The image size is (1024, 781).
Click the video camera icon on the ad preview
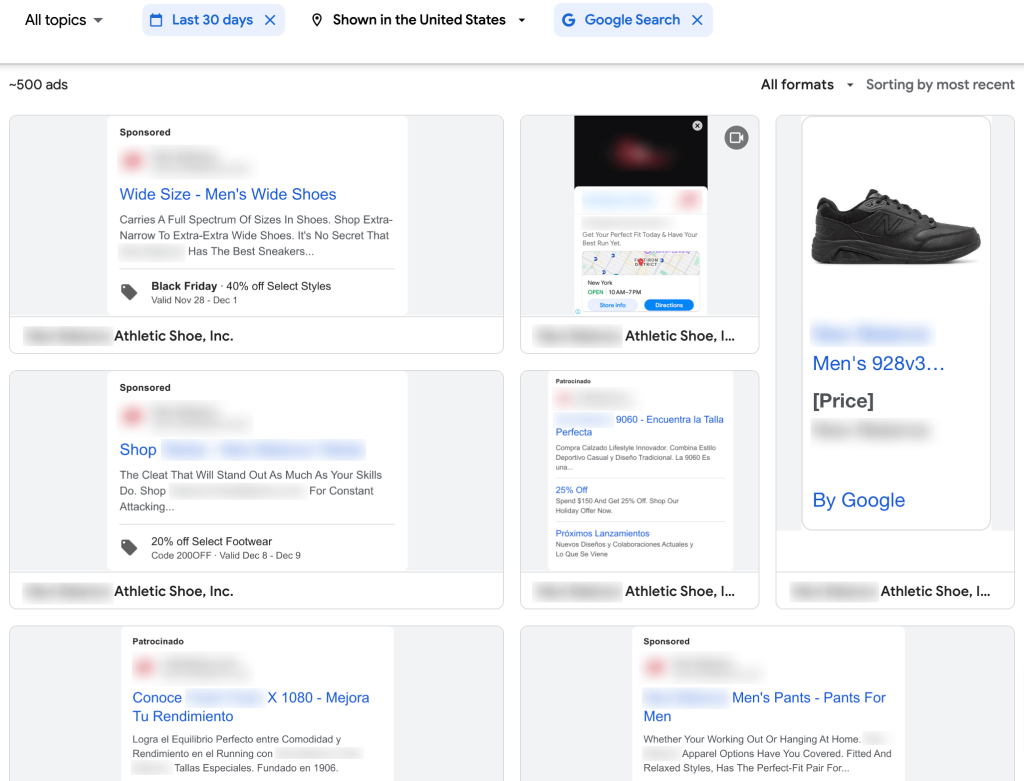coord(736,137)
